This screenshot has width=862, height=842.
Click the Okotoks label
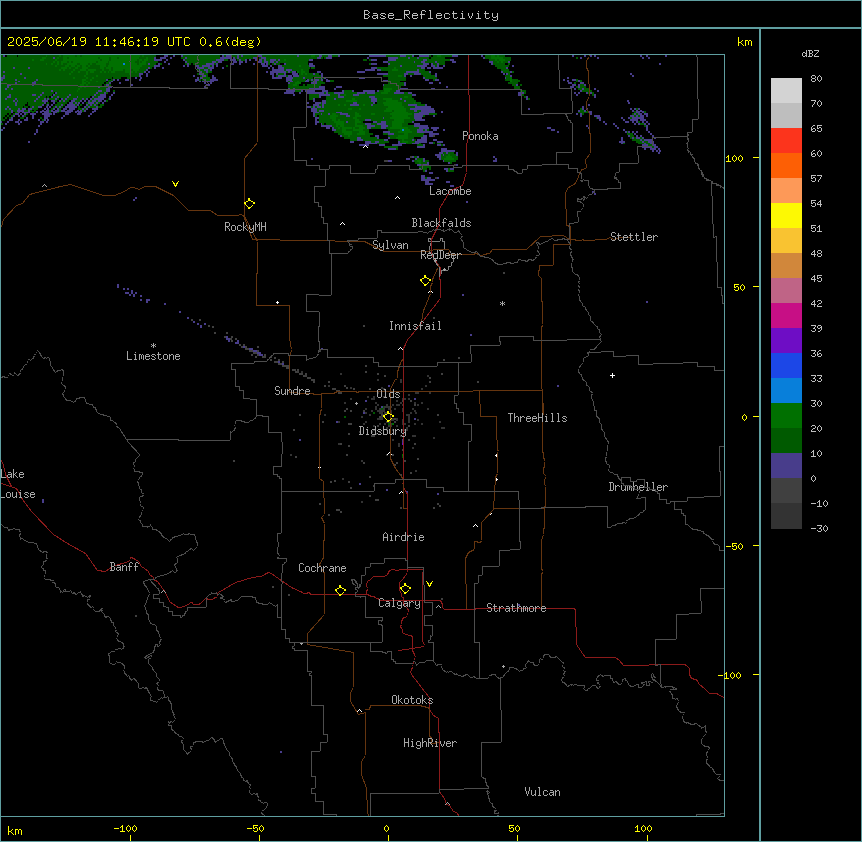(412, 700)
